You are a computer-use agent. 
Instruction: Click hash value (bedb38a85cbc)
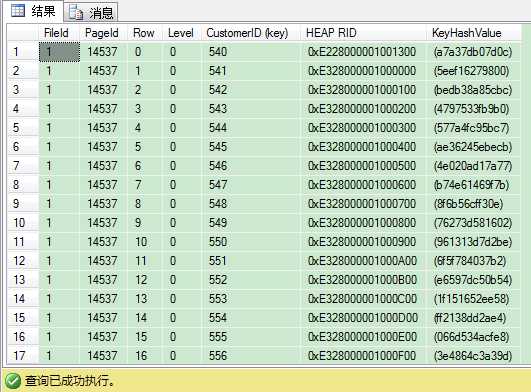[473, 90]
